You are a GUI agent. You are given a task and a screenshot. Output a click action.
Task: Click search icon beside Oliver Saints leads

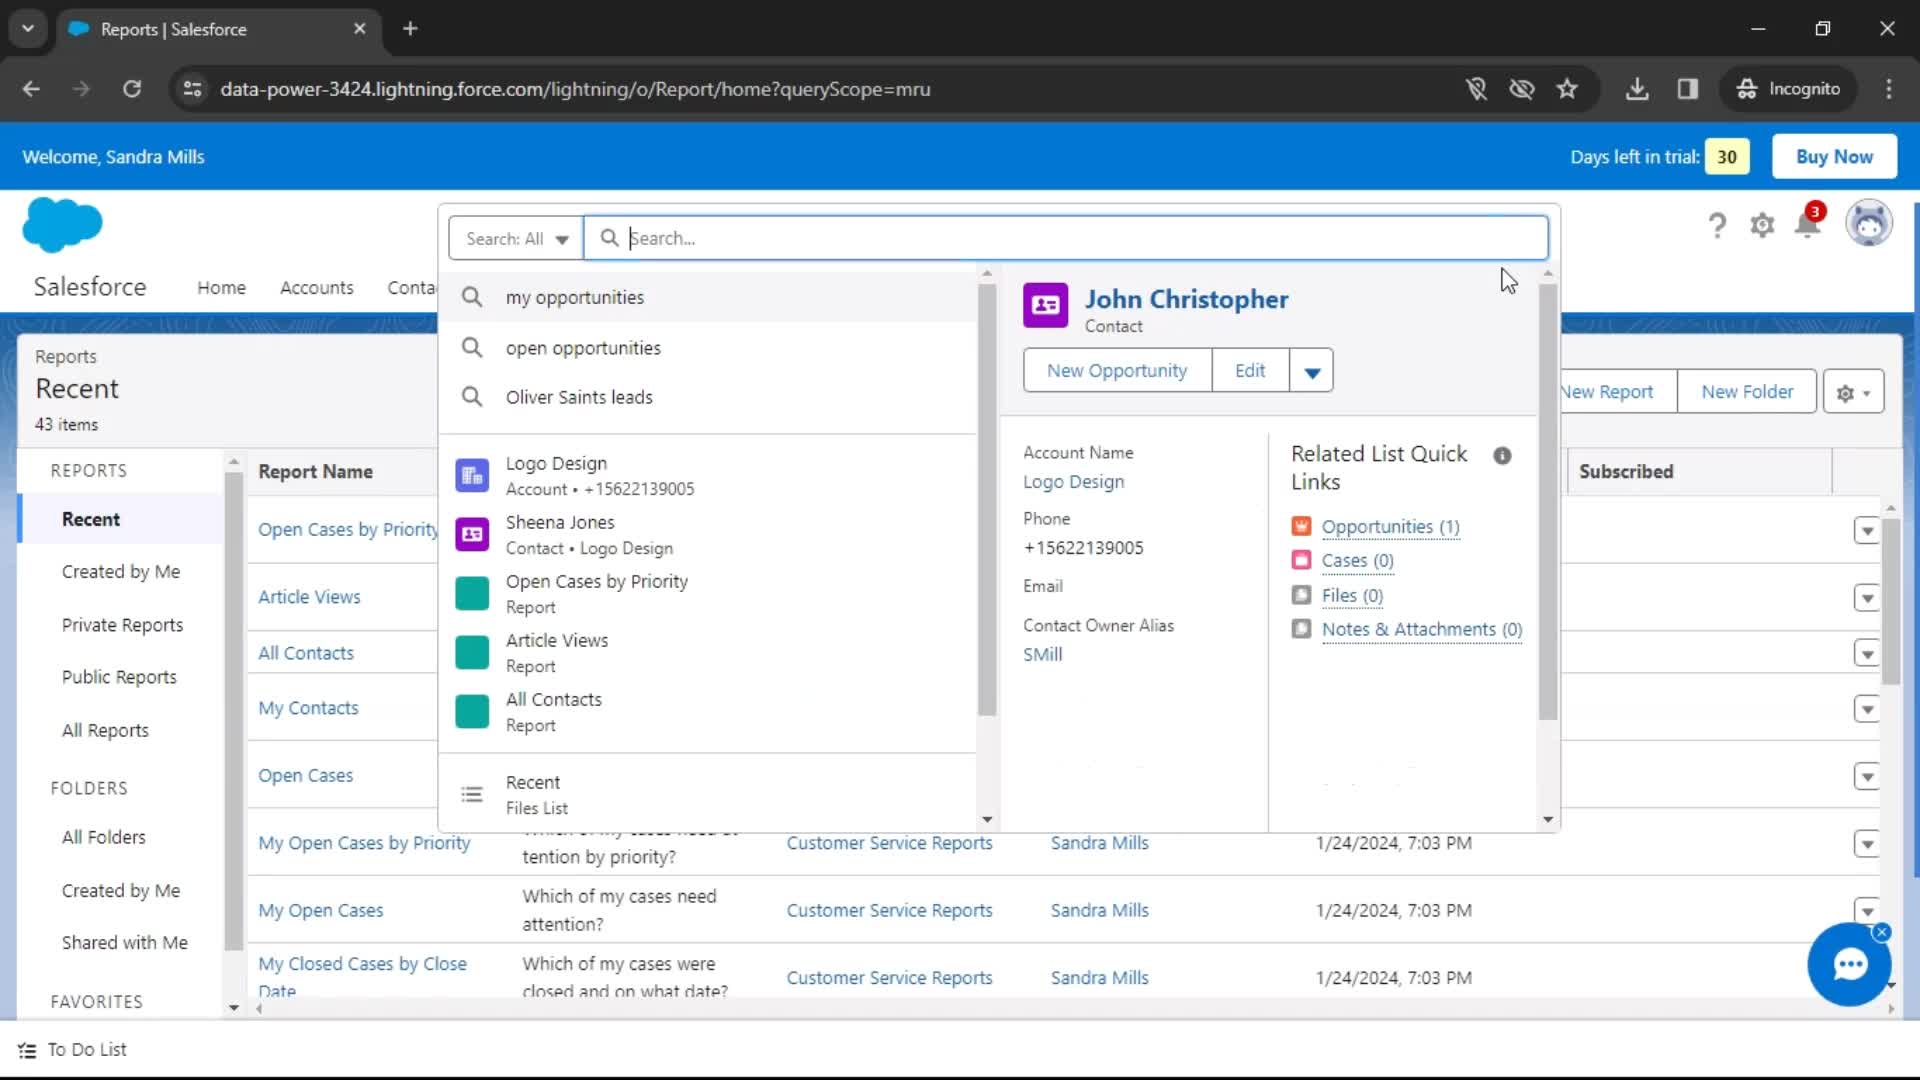pyautogui.click(x=472, y=397)
